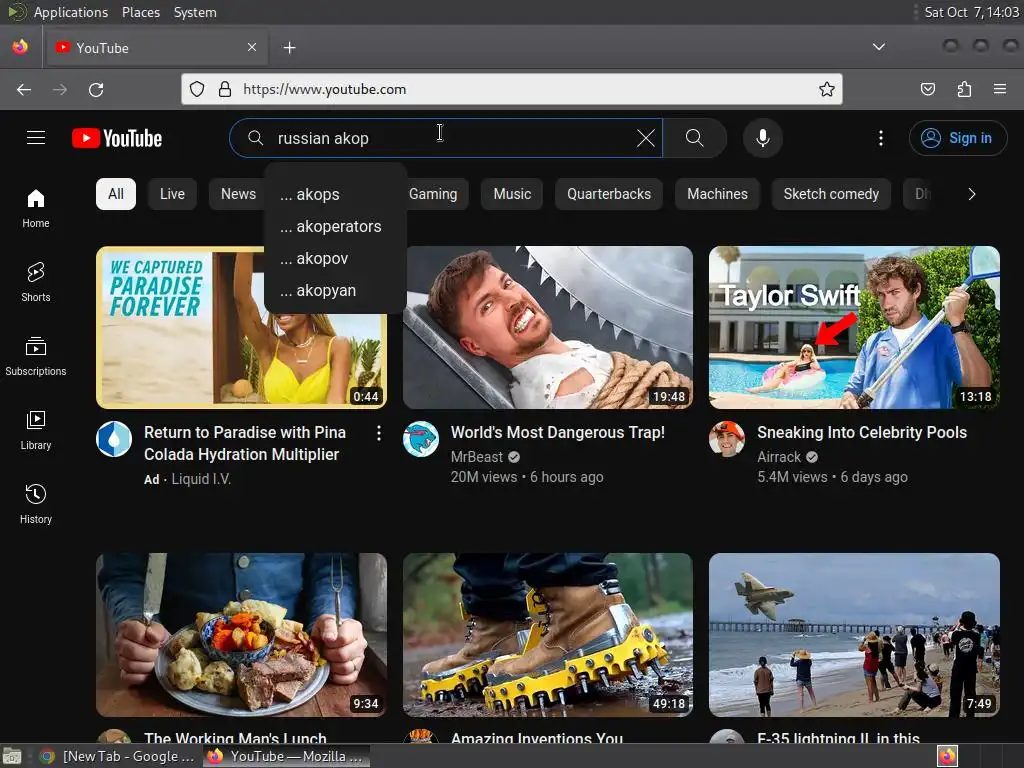Screen dimensions: 1024x768
Task: Play the Taylor Swift pool thumbnail
Action: pyautogui.click(x=854, y=327)
